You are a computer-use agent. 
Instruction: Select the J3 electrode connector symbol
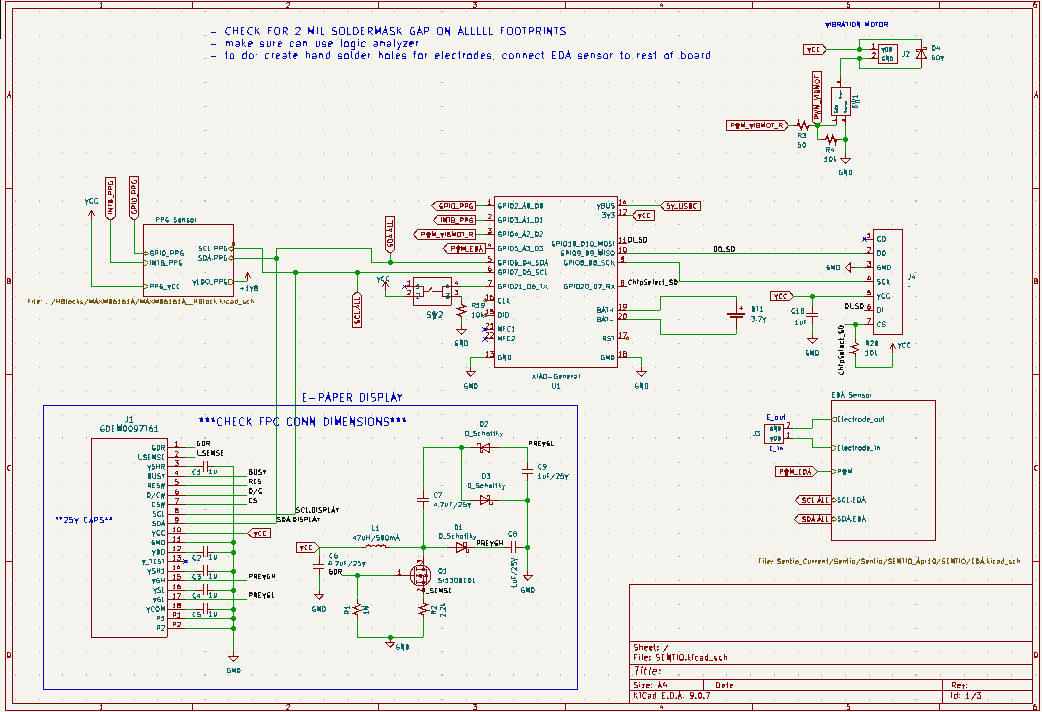(774, 433)
